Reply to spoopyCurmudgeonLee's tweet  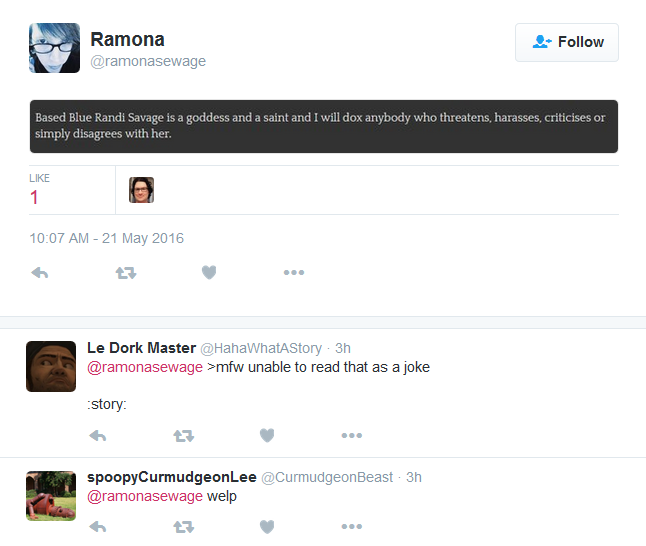click(x=98, y=527)
